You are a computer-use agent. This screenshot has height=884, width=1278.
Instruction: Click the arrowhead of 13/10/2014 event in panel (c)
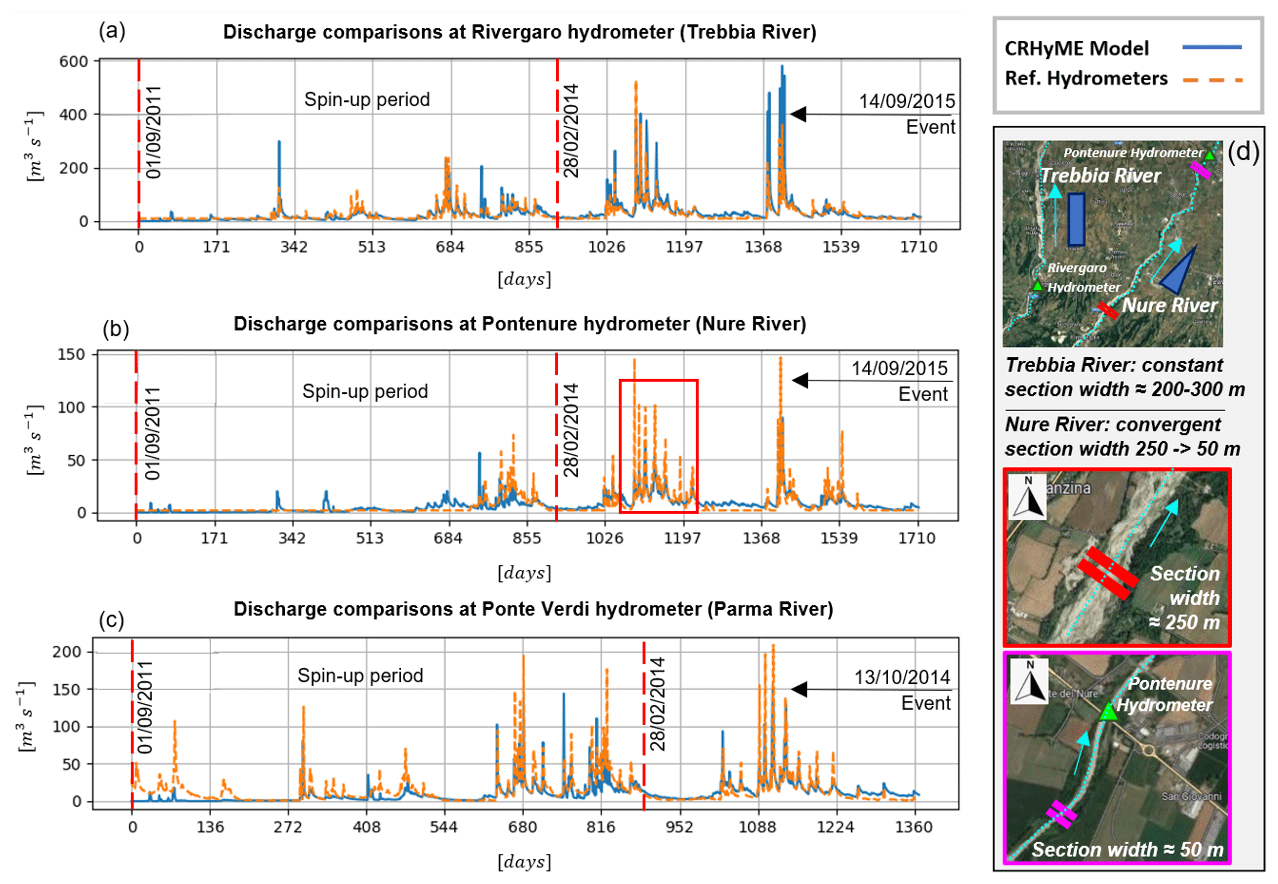point(797,688)
